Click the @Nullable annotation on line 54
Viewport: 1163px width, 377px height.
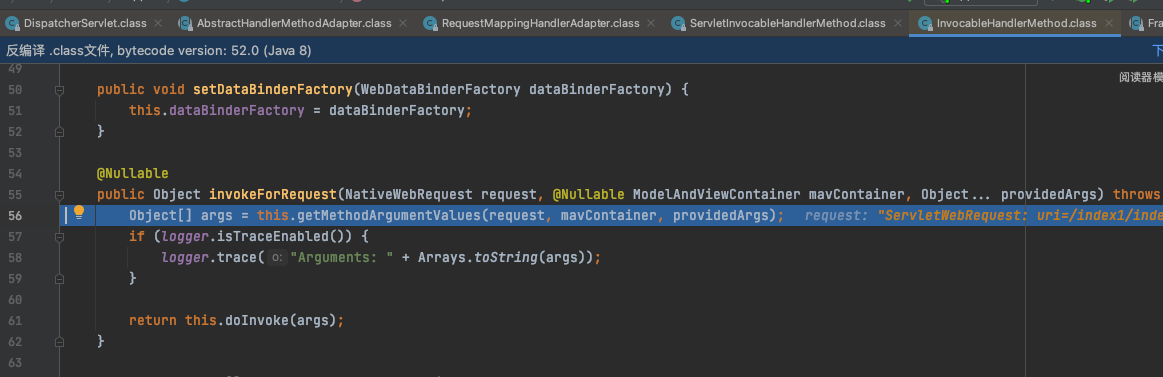[x=133, y=174]
